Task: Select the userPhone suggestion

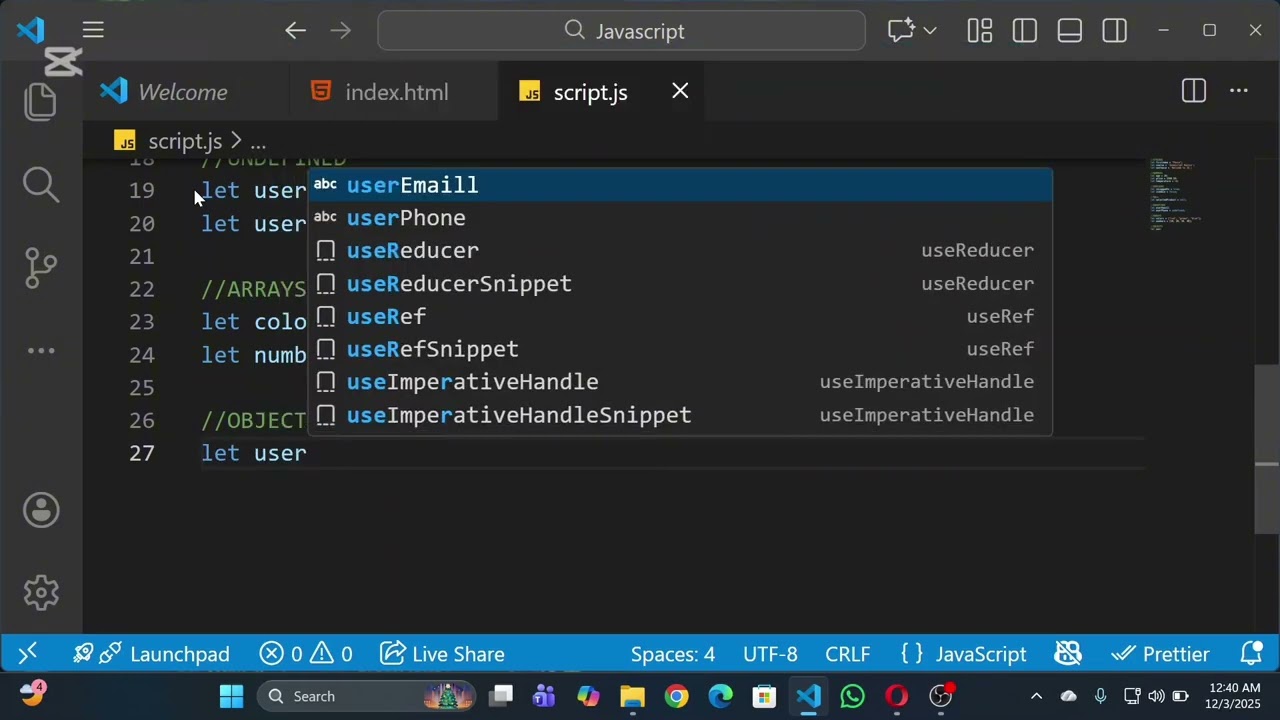Action: click(680, 218)
